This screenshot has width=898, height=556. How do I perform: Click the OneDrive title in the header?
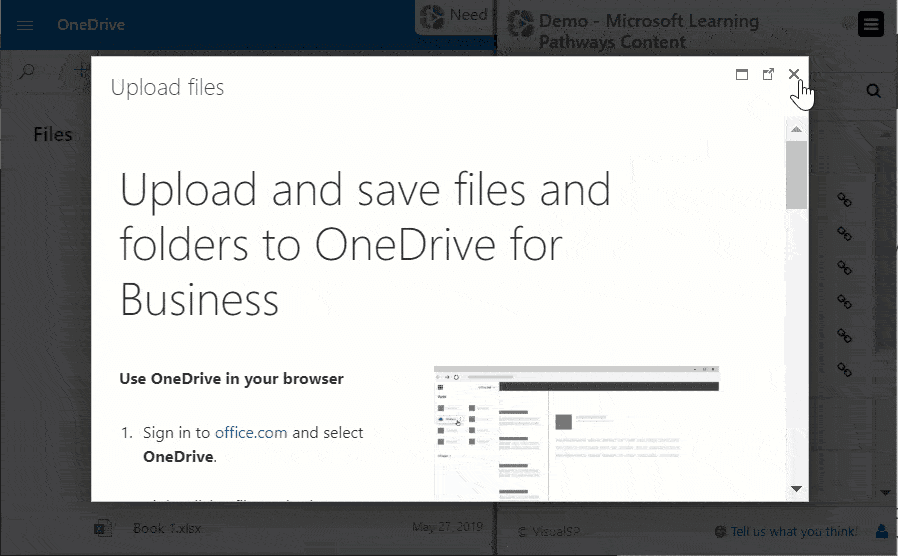[x=91, y=25]
